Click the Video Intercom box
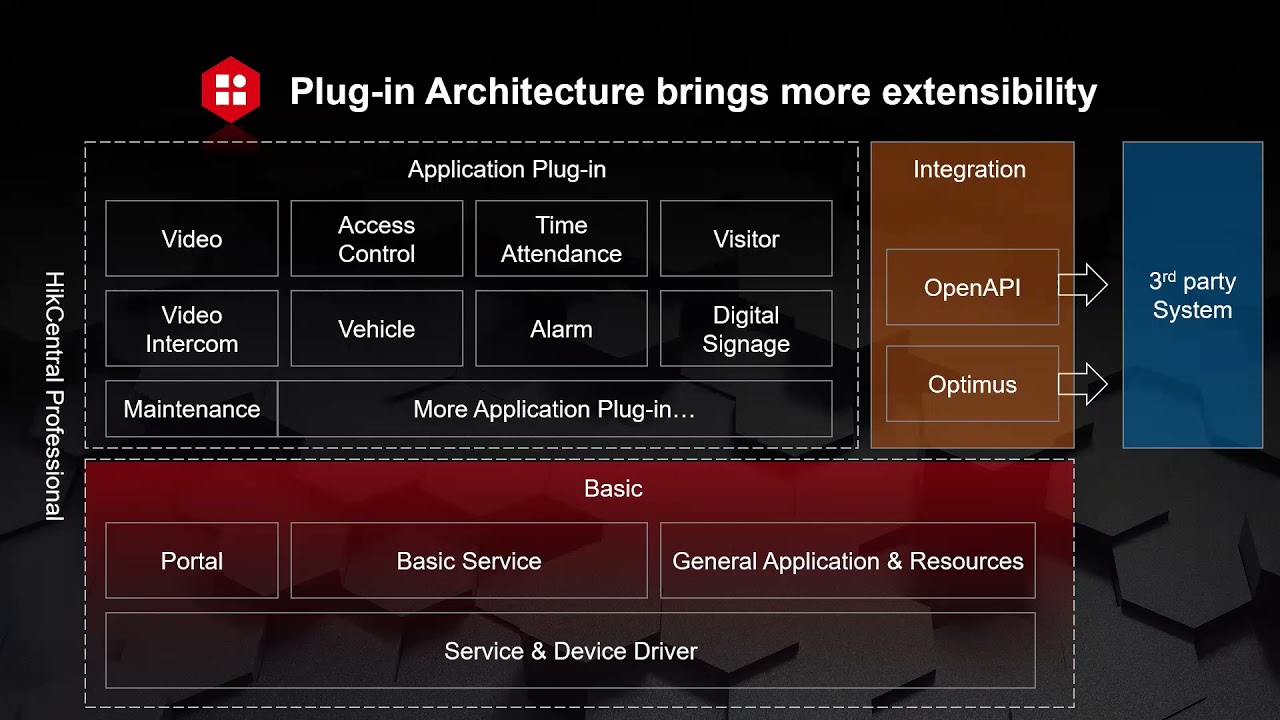The image size is (1280, 720). (x=192, y=329)
